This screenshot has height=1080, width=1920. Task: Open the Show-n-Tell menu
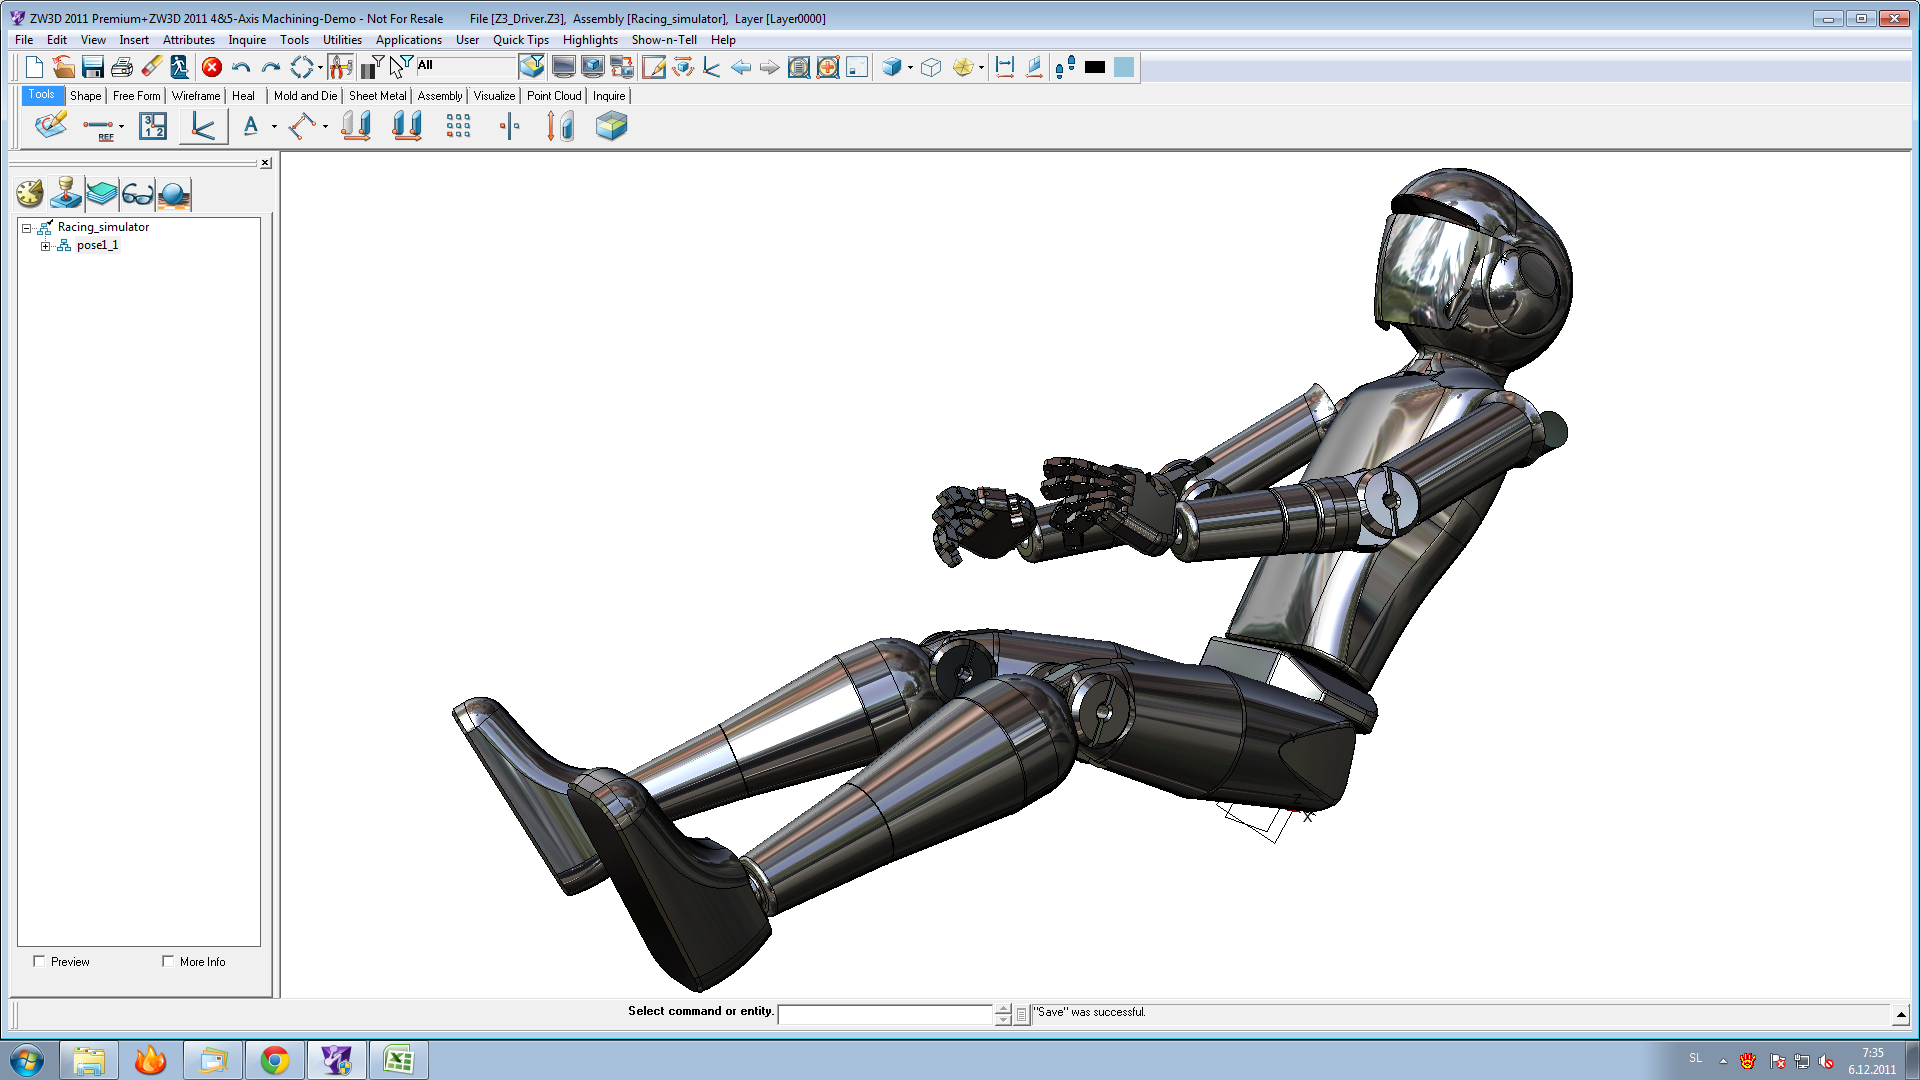664,40
